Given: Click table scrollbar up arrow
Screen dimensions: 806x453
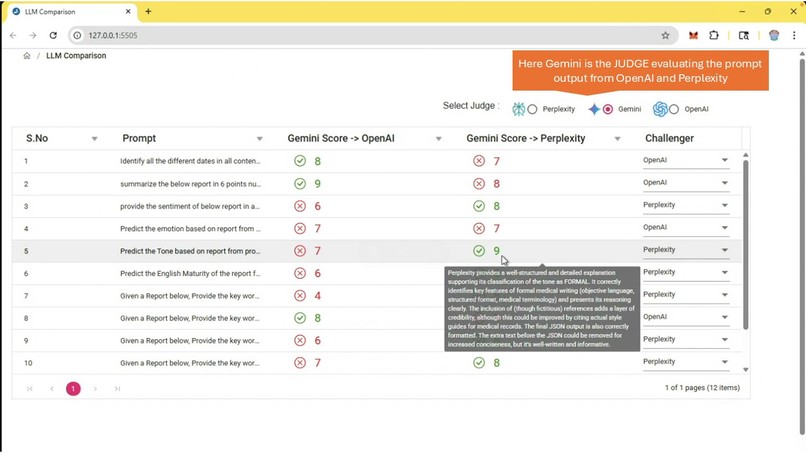Looking at the screenshot, I should [x=745, y=155].
